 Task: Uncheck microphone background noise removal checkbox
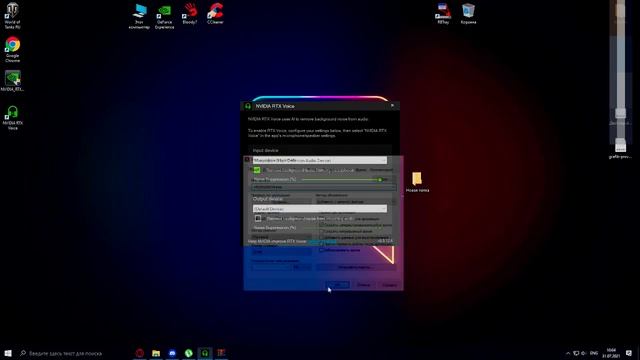click(x=257, y=170)
